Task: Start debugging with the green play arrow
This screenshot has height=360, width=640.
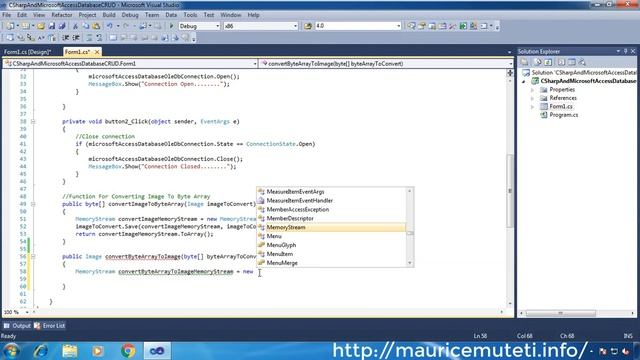Action: (x=171, y=26)
